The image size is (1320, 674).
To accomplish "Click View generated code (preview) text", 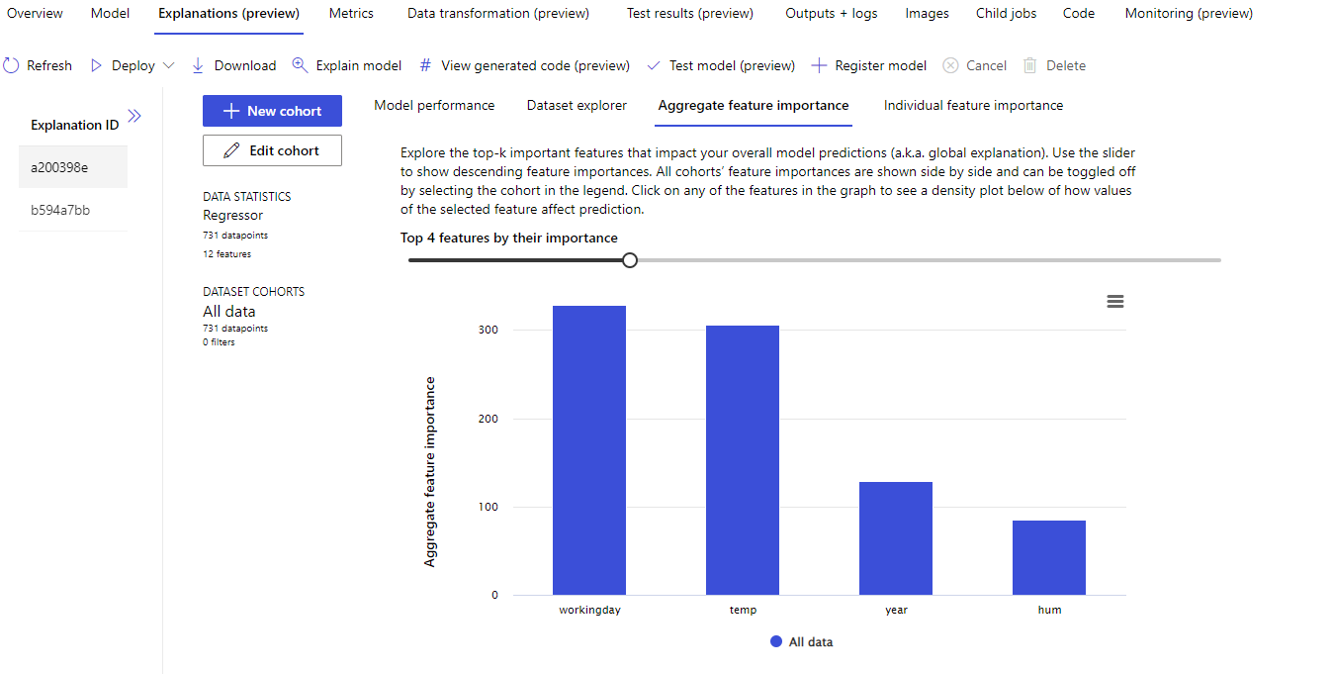I will click(535, 65).
